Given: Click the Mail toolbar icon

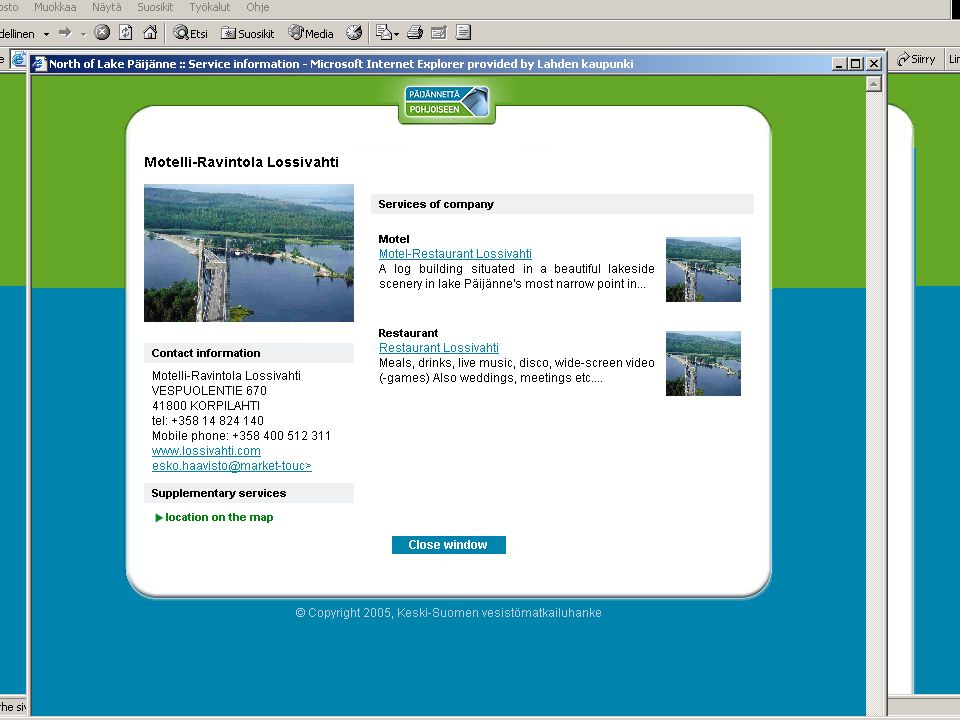Looking at the screenshot, I should click(x=383, y=32).
